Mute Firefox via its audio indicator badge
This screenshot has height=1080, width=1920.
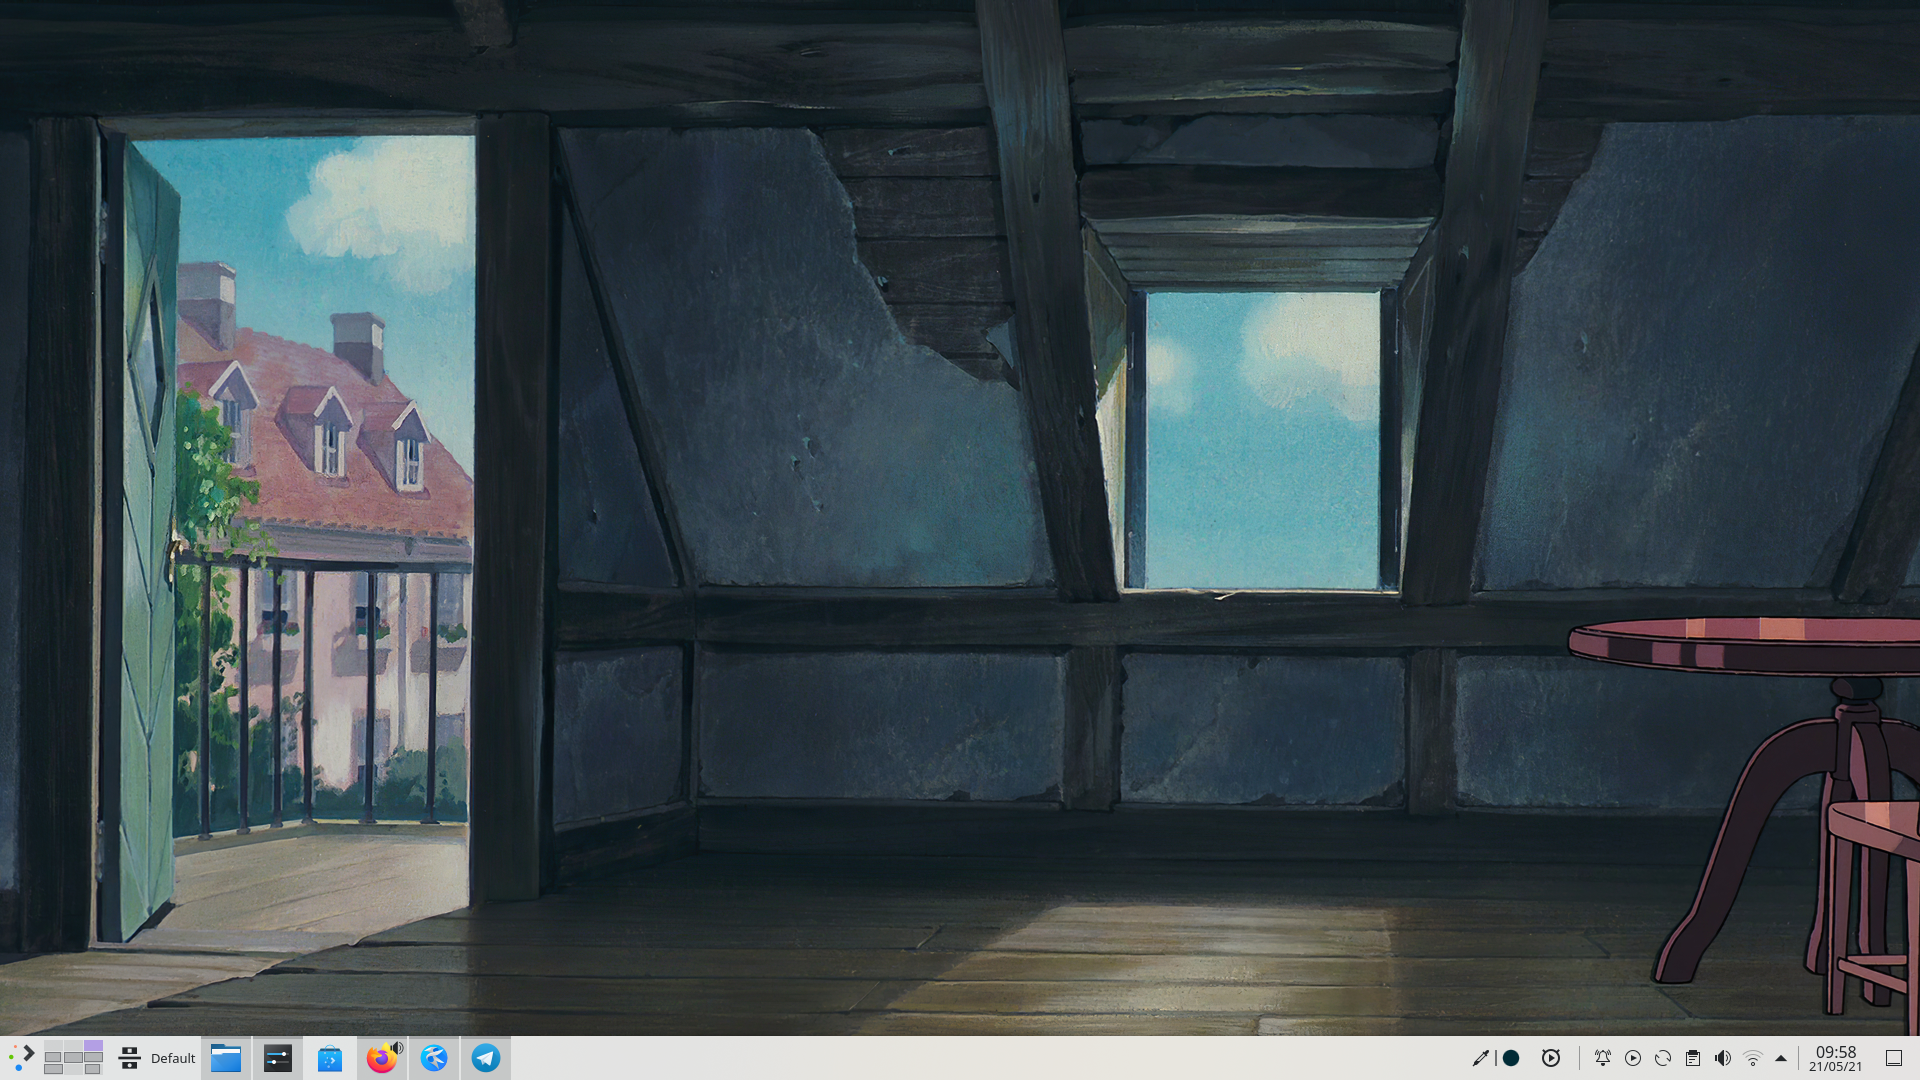pyautogui.click(x=397, y=1047)
